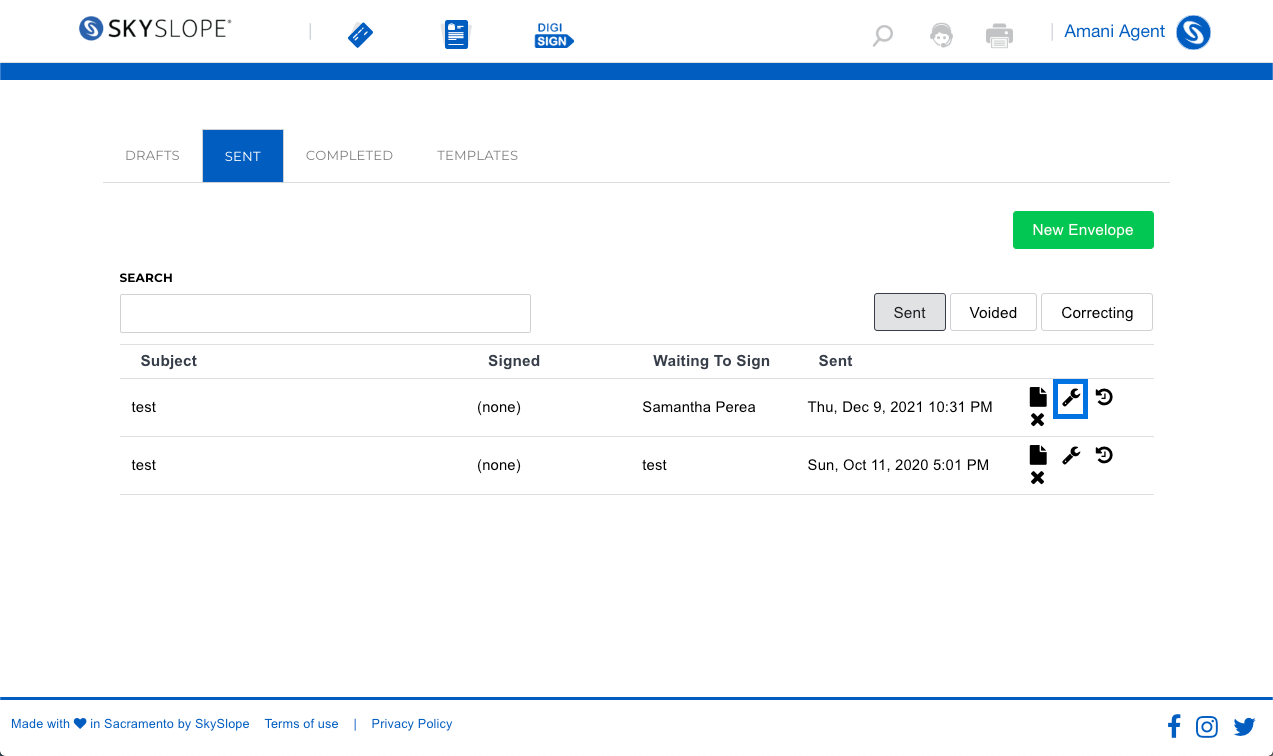Screen dimensions: 1273x756
Task: Open history for the Oct 11, 2020 envelope
Action: [x=1104, y=455]
